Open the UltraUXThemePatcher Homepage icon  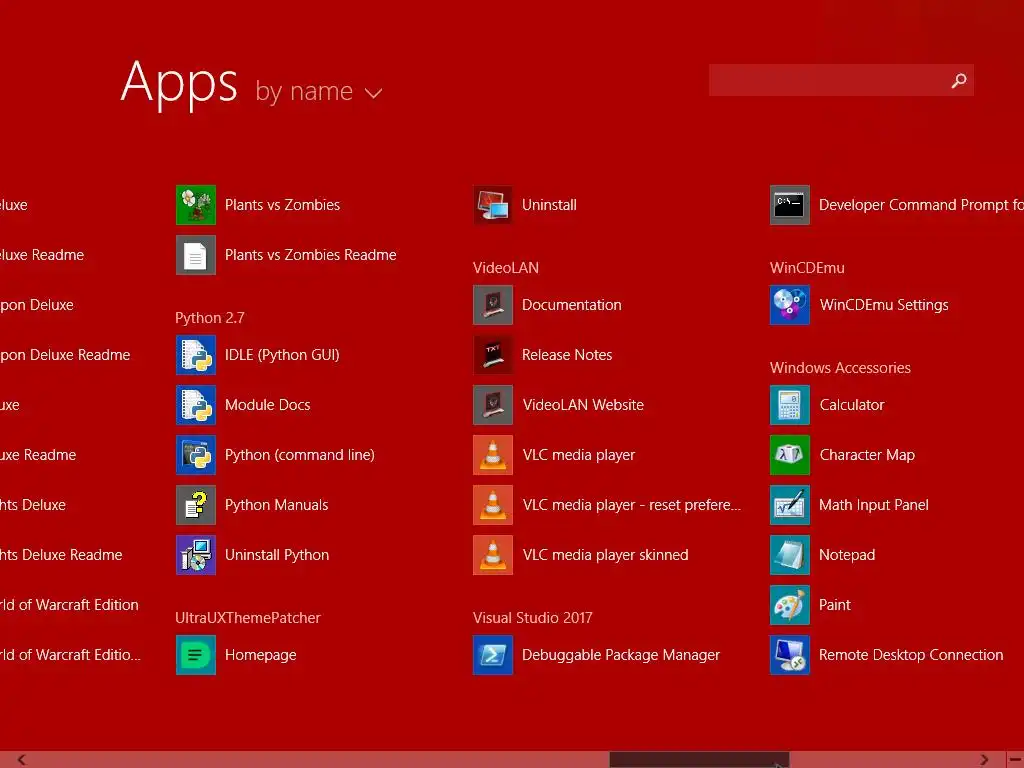[x=196, y=655]
